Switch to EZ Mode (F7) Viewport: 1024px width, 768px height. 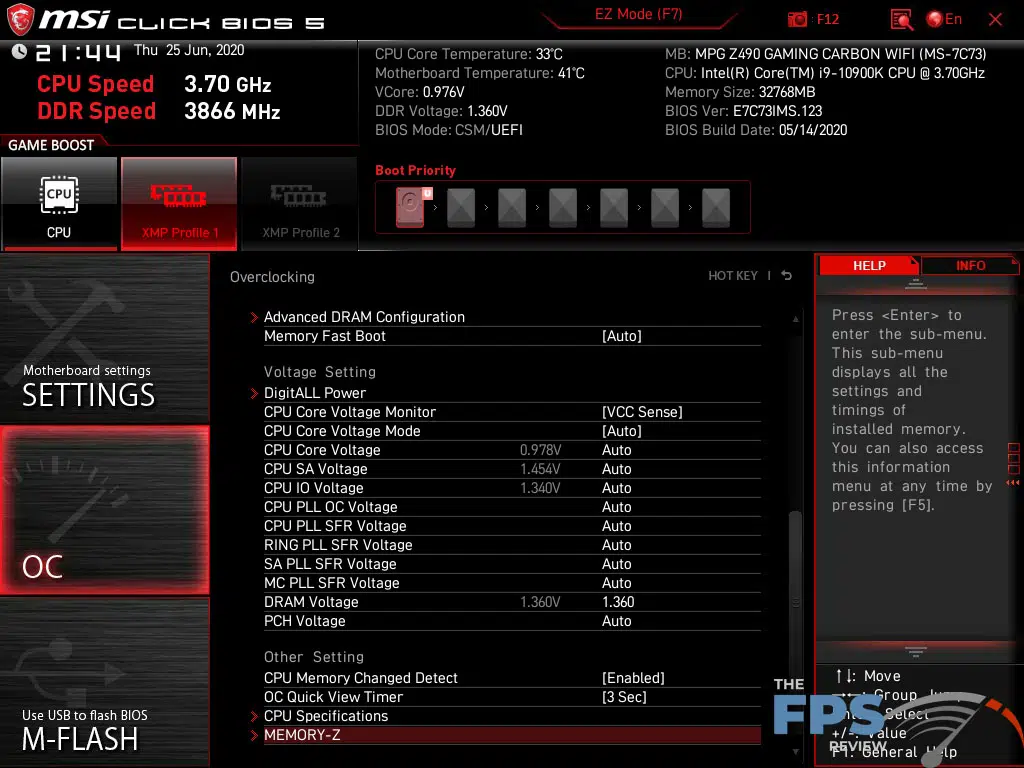point(638,14)
